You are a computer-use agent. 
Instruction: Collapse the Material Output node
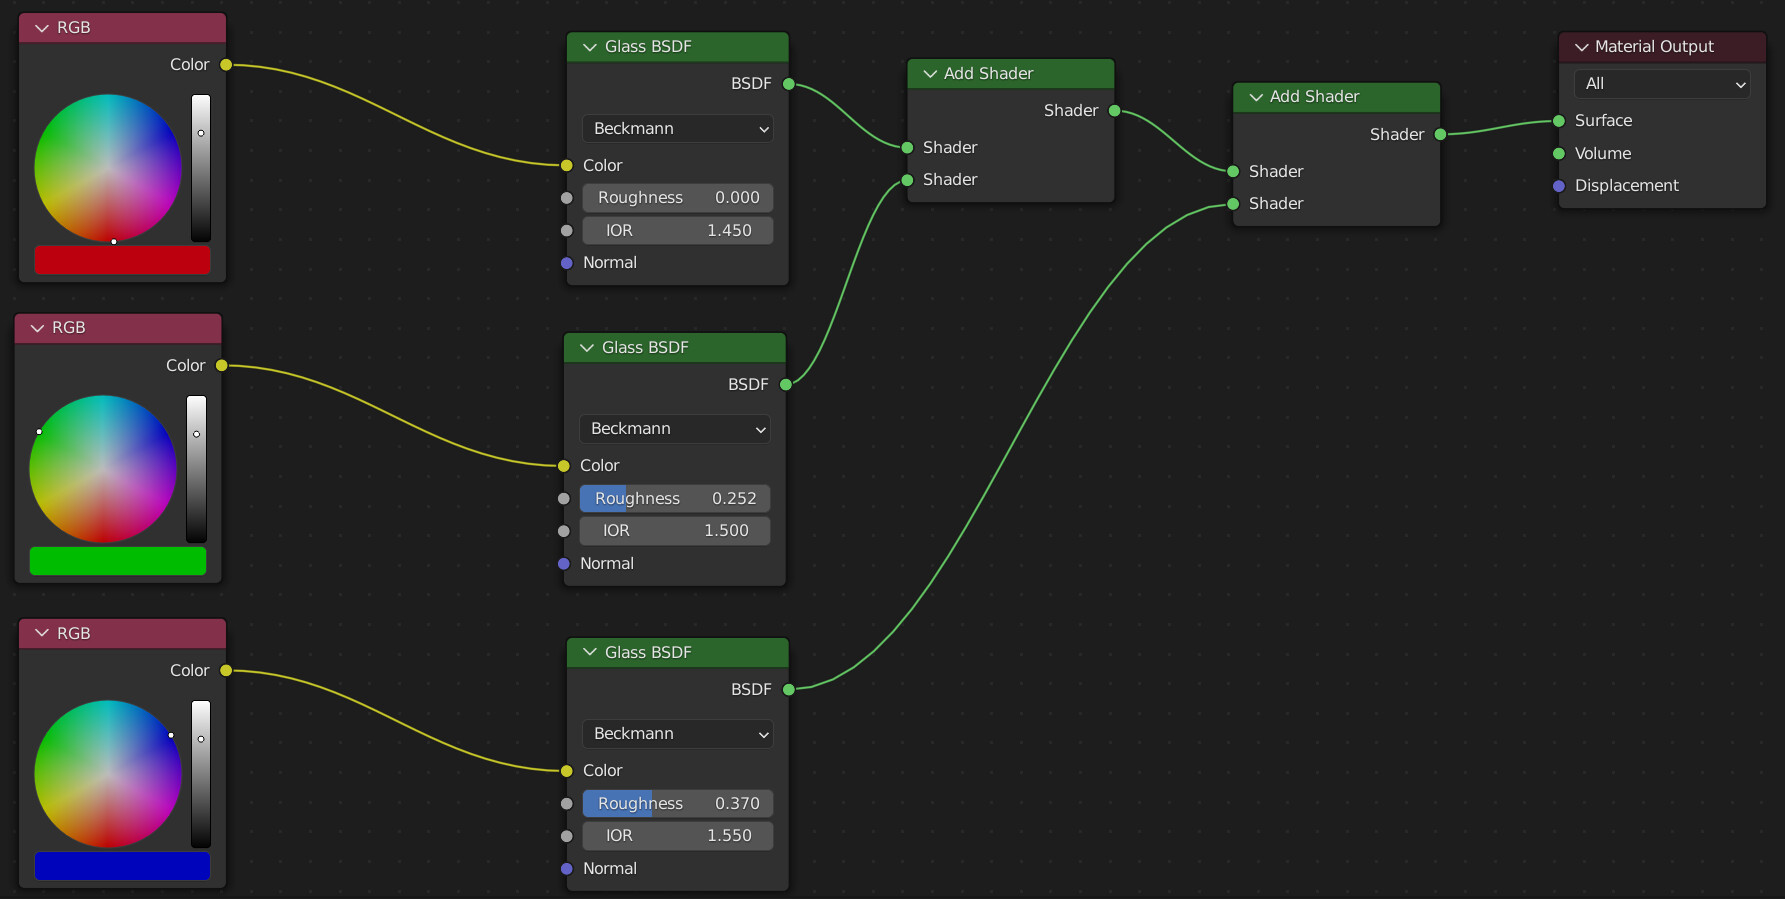pos(1582,47)
